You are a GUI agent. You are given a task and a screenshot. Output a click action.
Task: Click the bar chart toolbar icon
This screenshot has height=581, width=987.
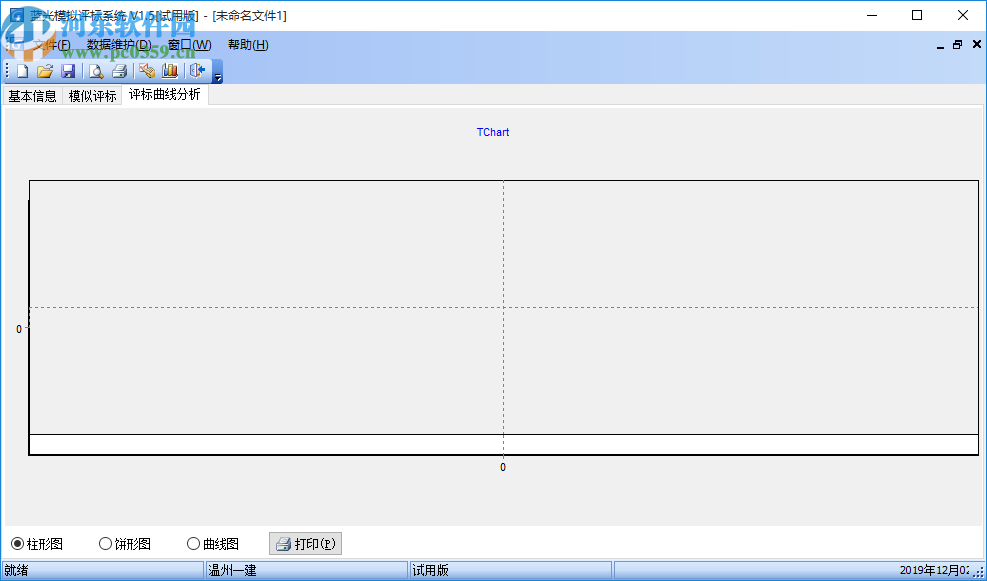(170, 71)
